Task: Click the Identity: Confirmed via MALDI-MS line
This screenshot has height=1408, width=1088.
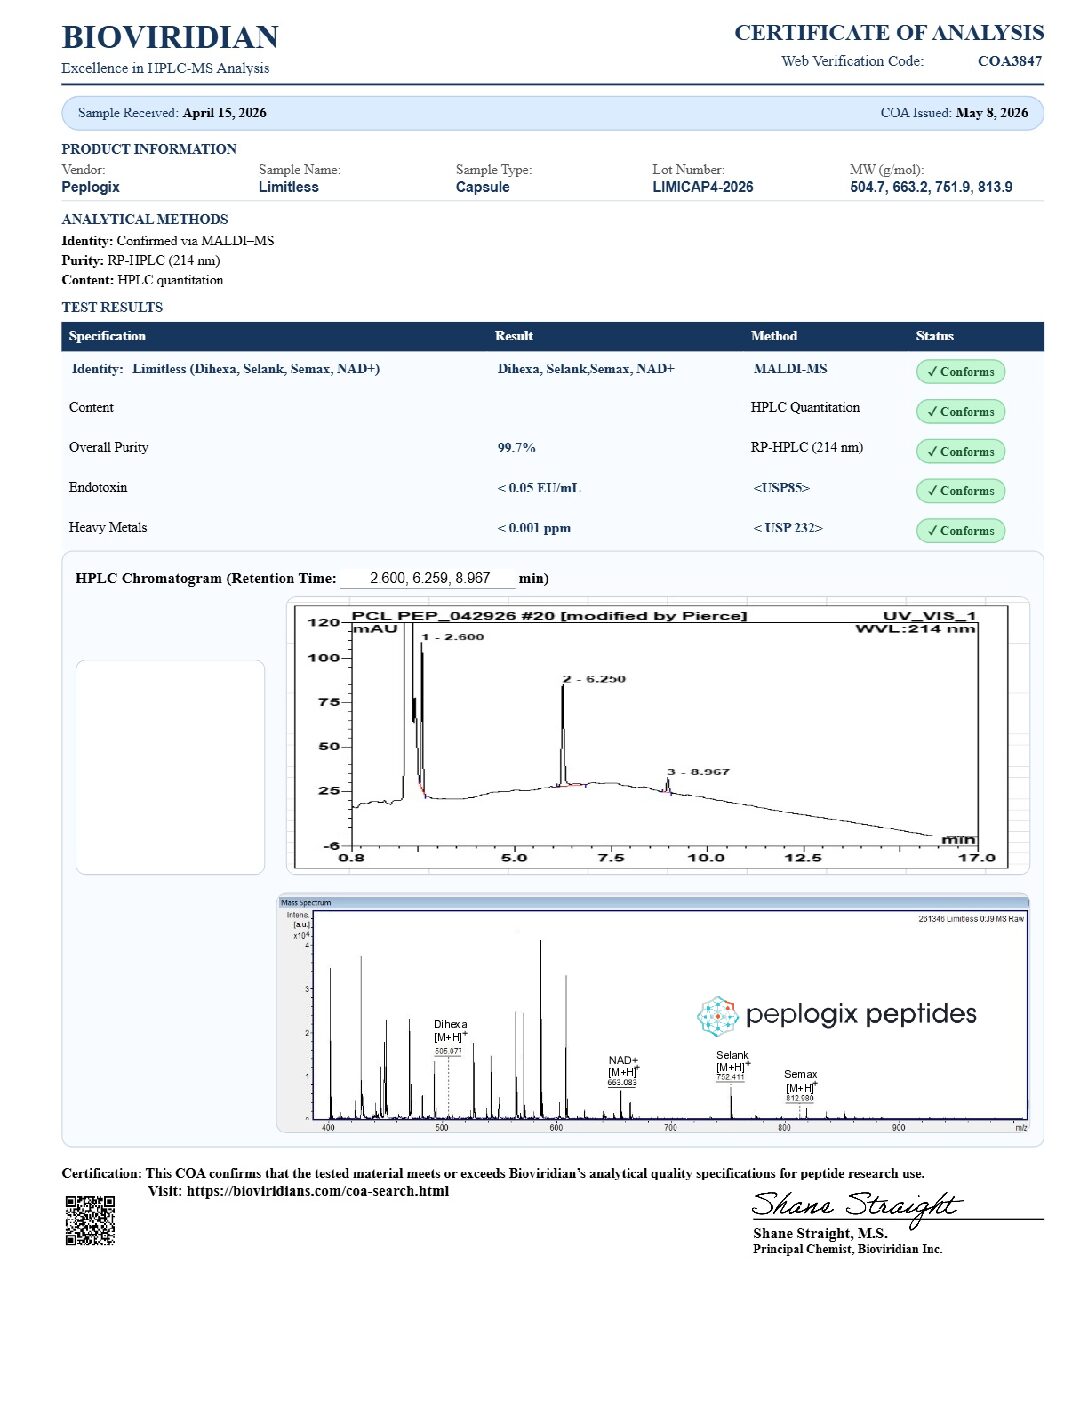Action: click(167, 241)
